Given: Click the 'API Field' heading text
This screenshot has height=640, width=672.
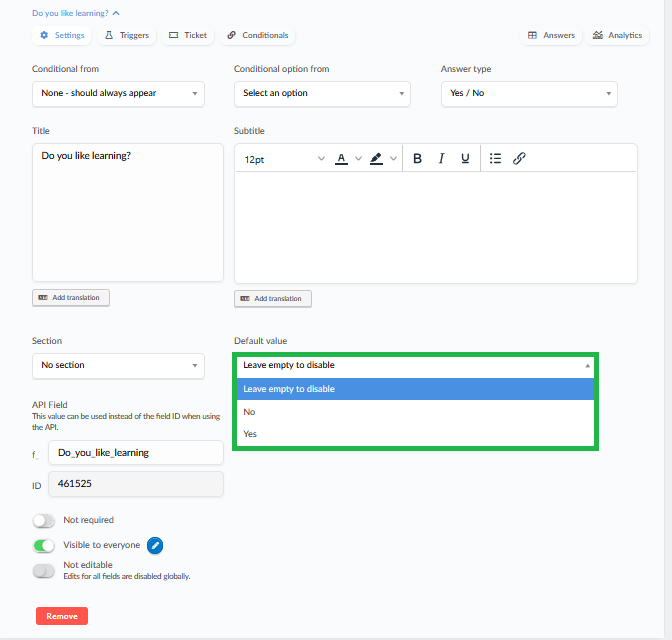Looking at the screenshot, I should tap(50, 405).
